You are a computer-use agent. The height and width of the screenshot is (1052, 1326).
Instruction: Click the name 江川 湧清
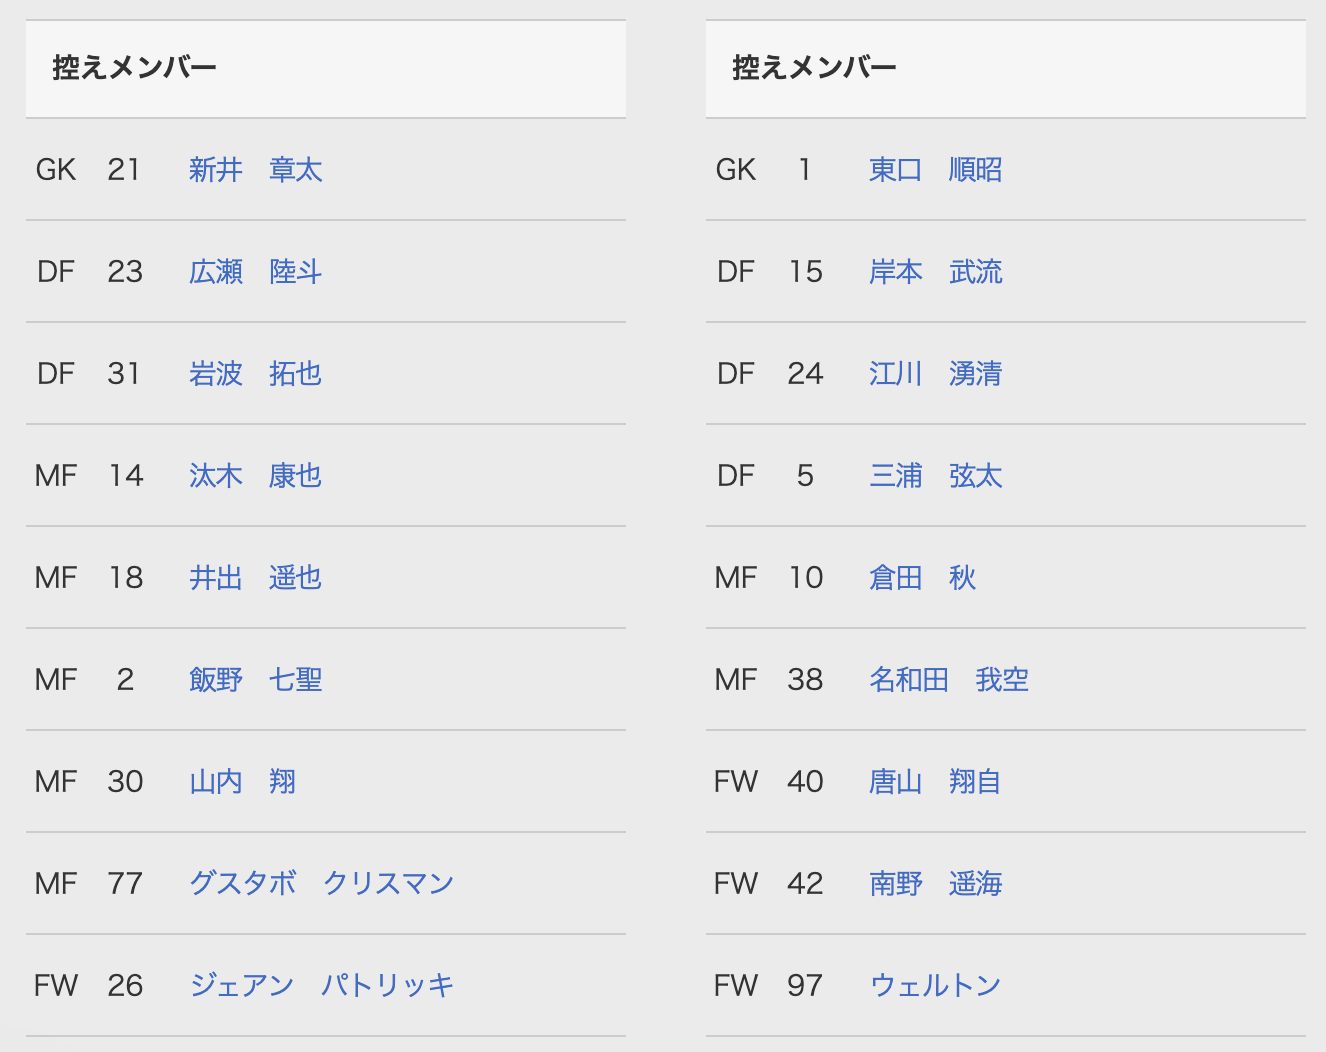[935, 374]
